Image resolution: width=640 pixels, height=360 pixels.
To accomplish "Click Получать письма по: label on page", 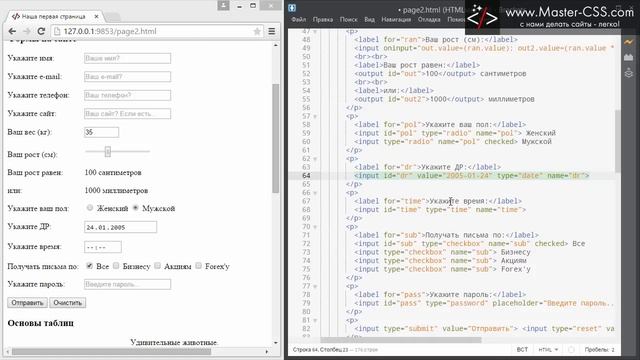I will (x=43, y=266).
